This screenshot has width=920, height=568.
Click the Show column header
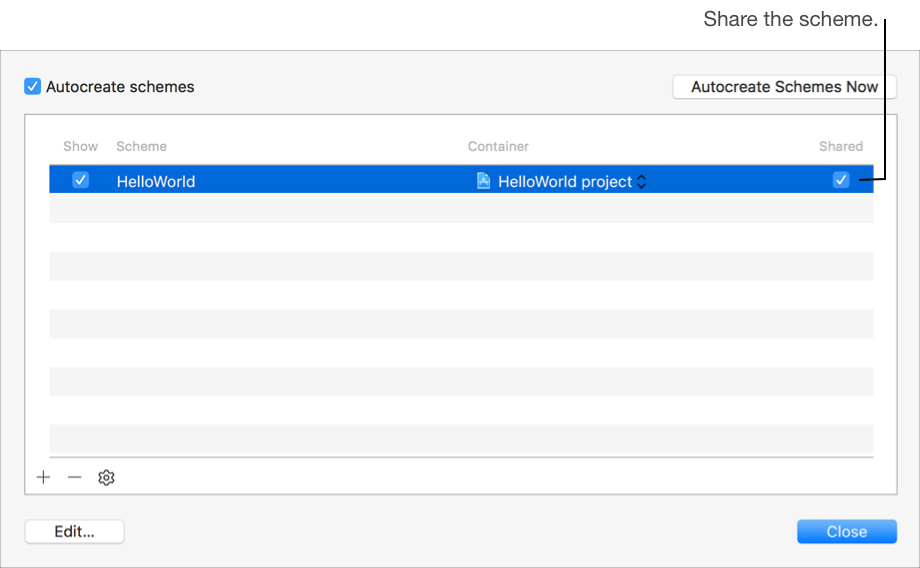tap(80, 146)
